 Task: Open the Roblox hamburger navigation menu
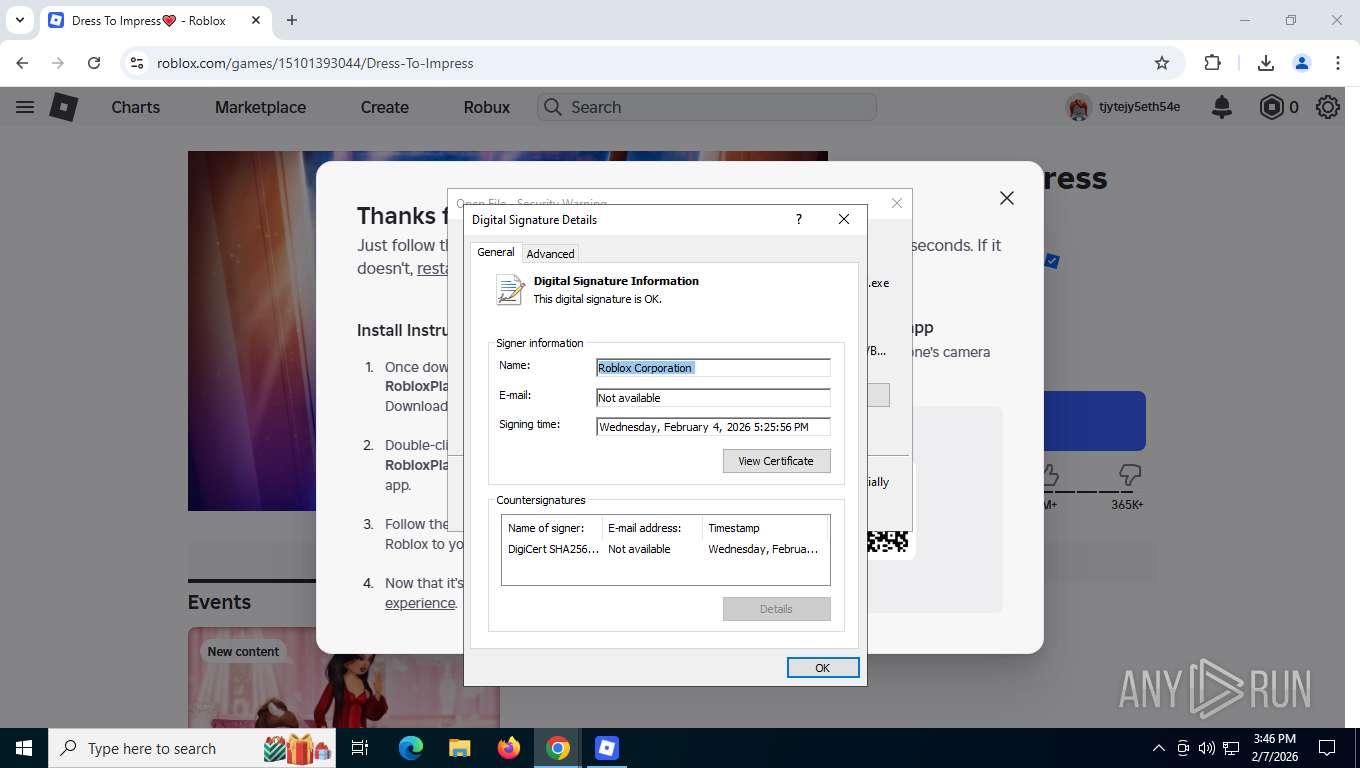(x=25, y=107)
